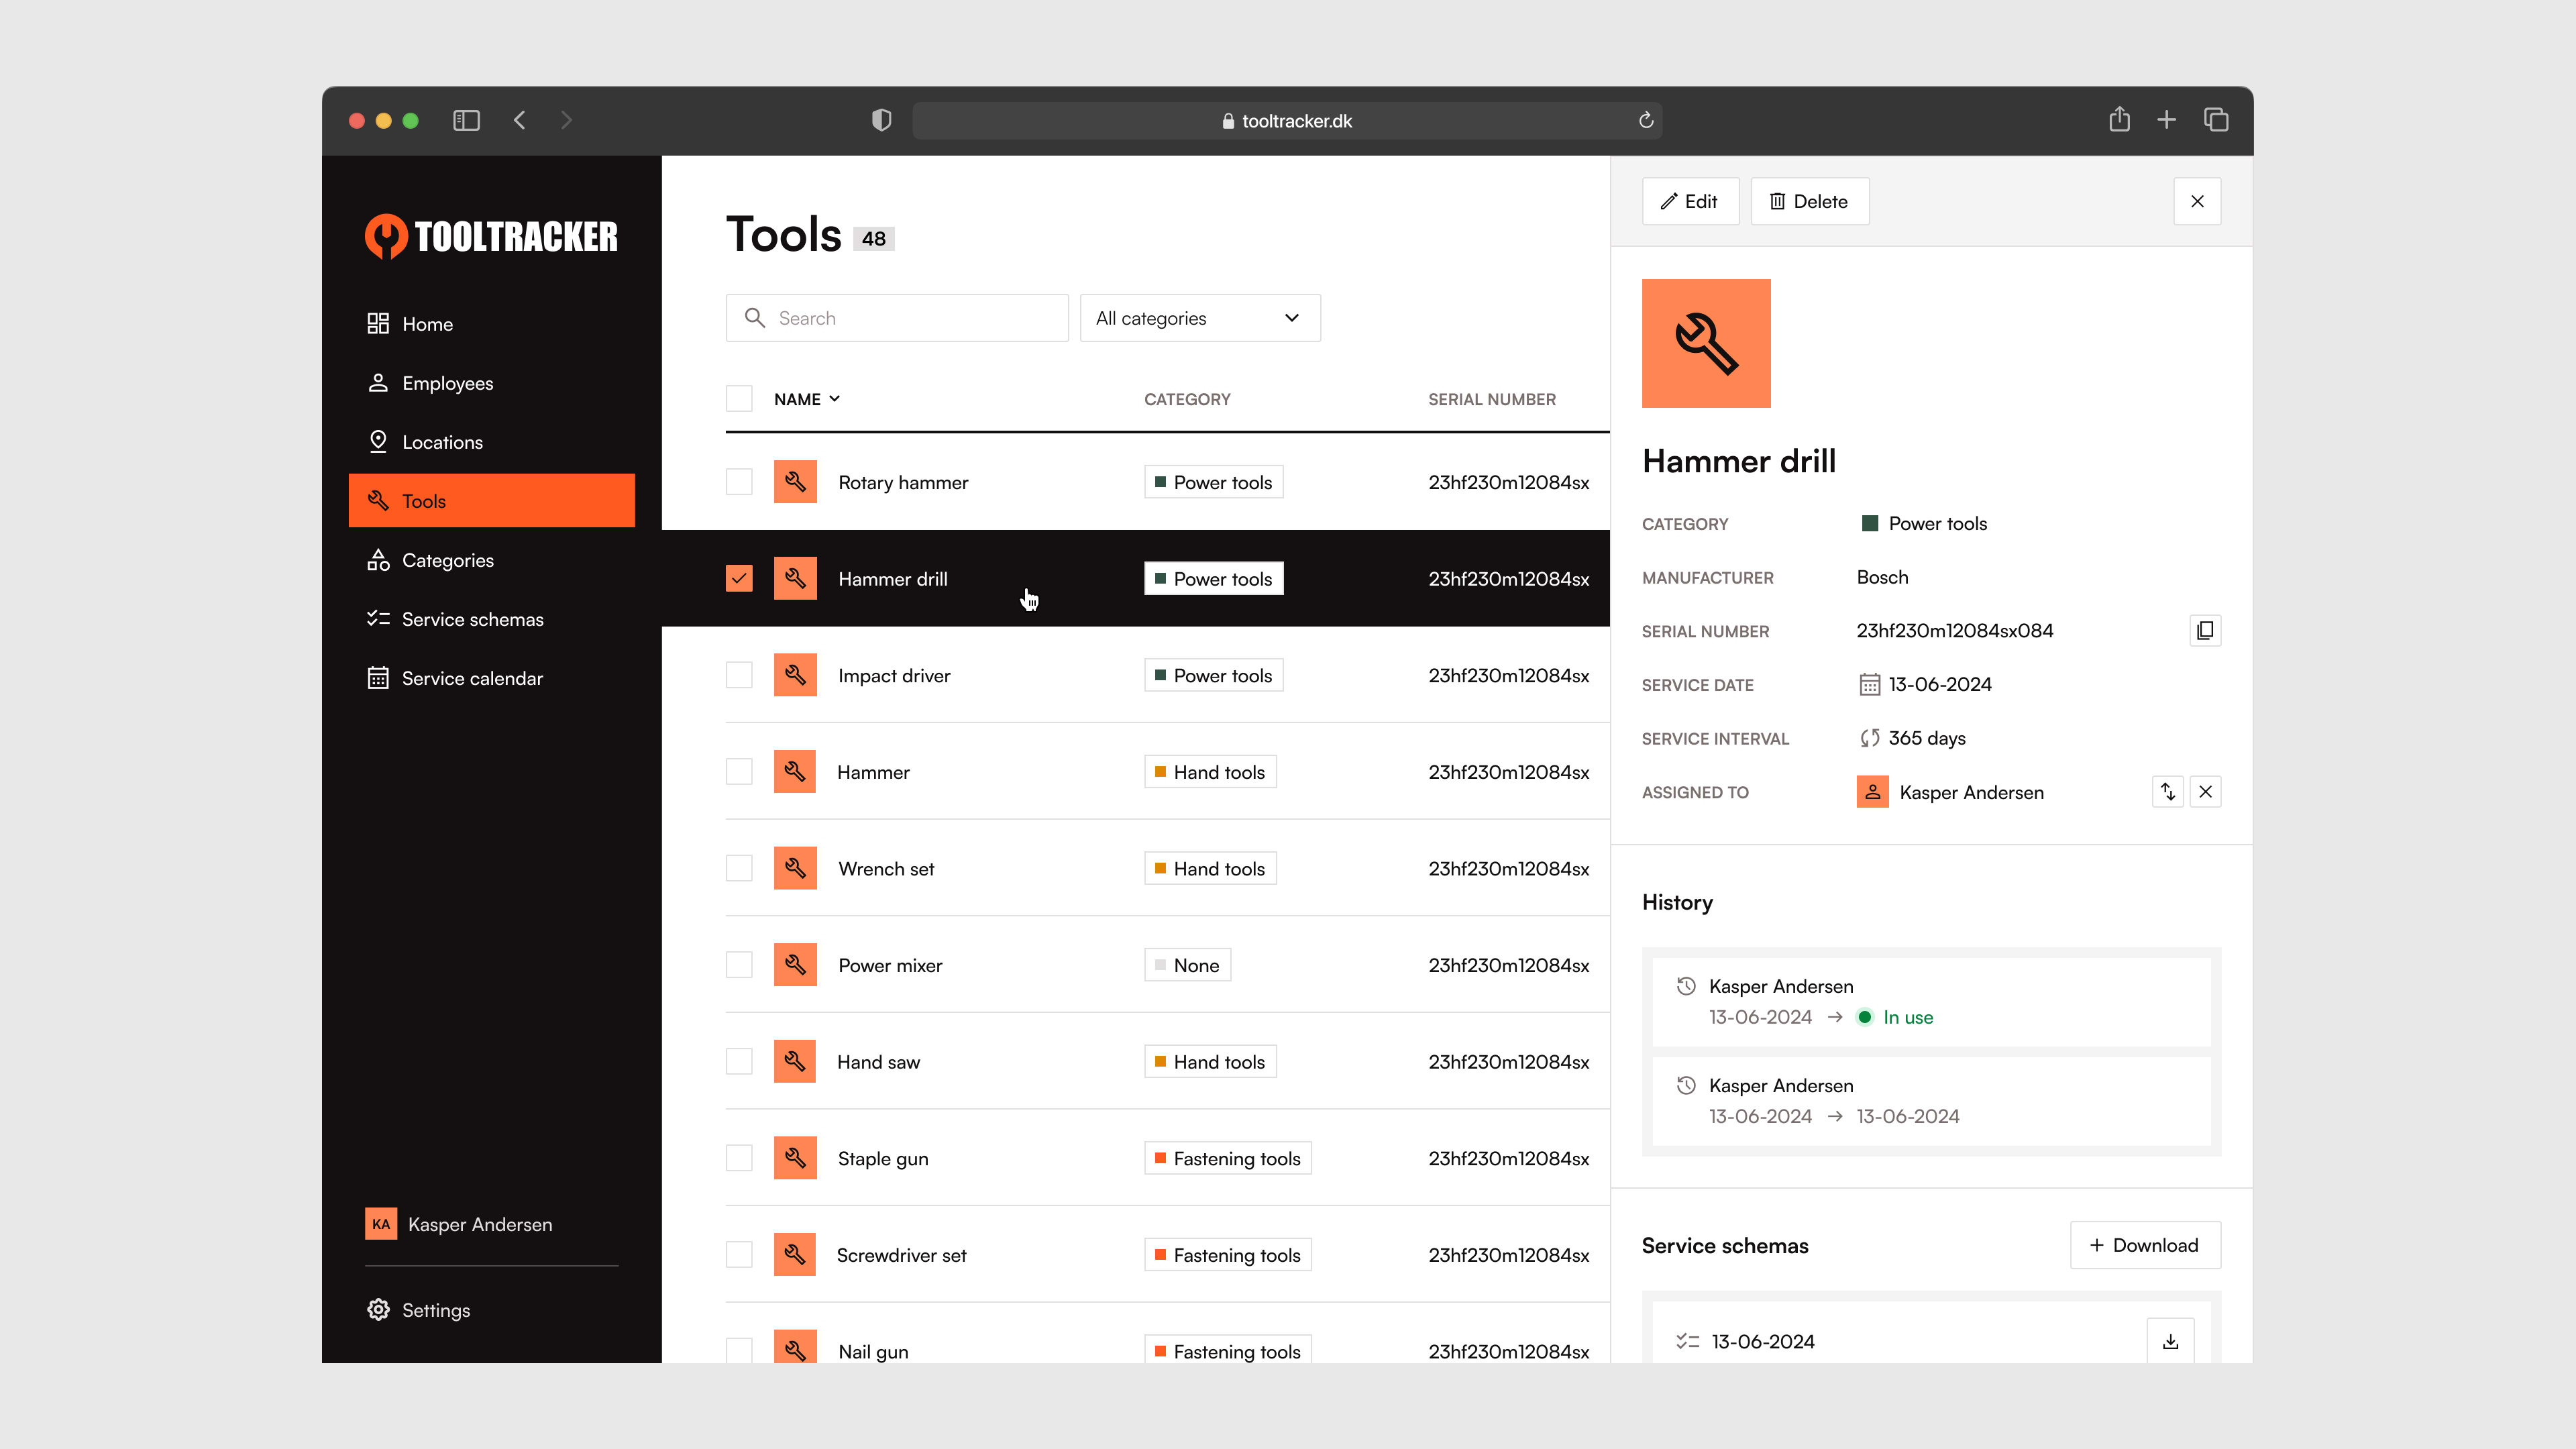Screen dimensions: 2576x1449
Task: Show tab overview icon
Action: [x=2216, y=120]
